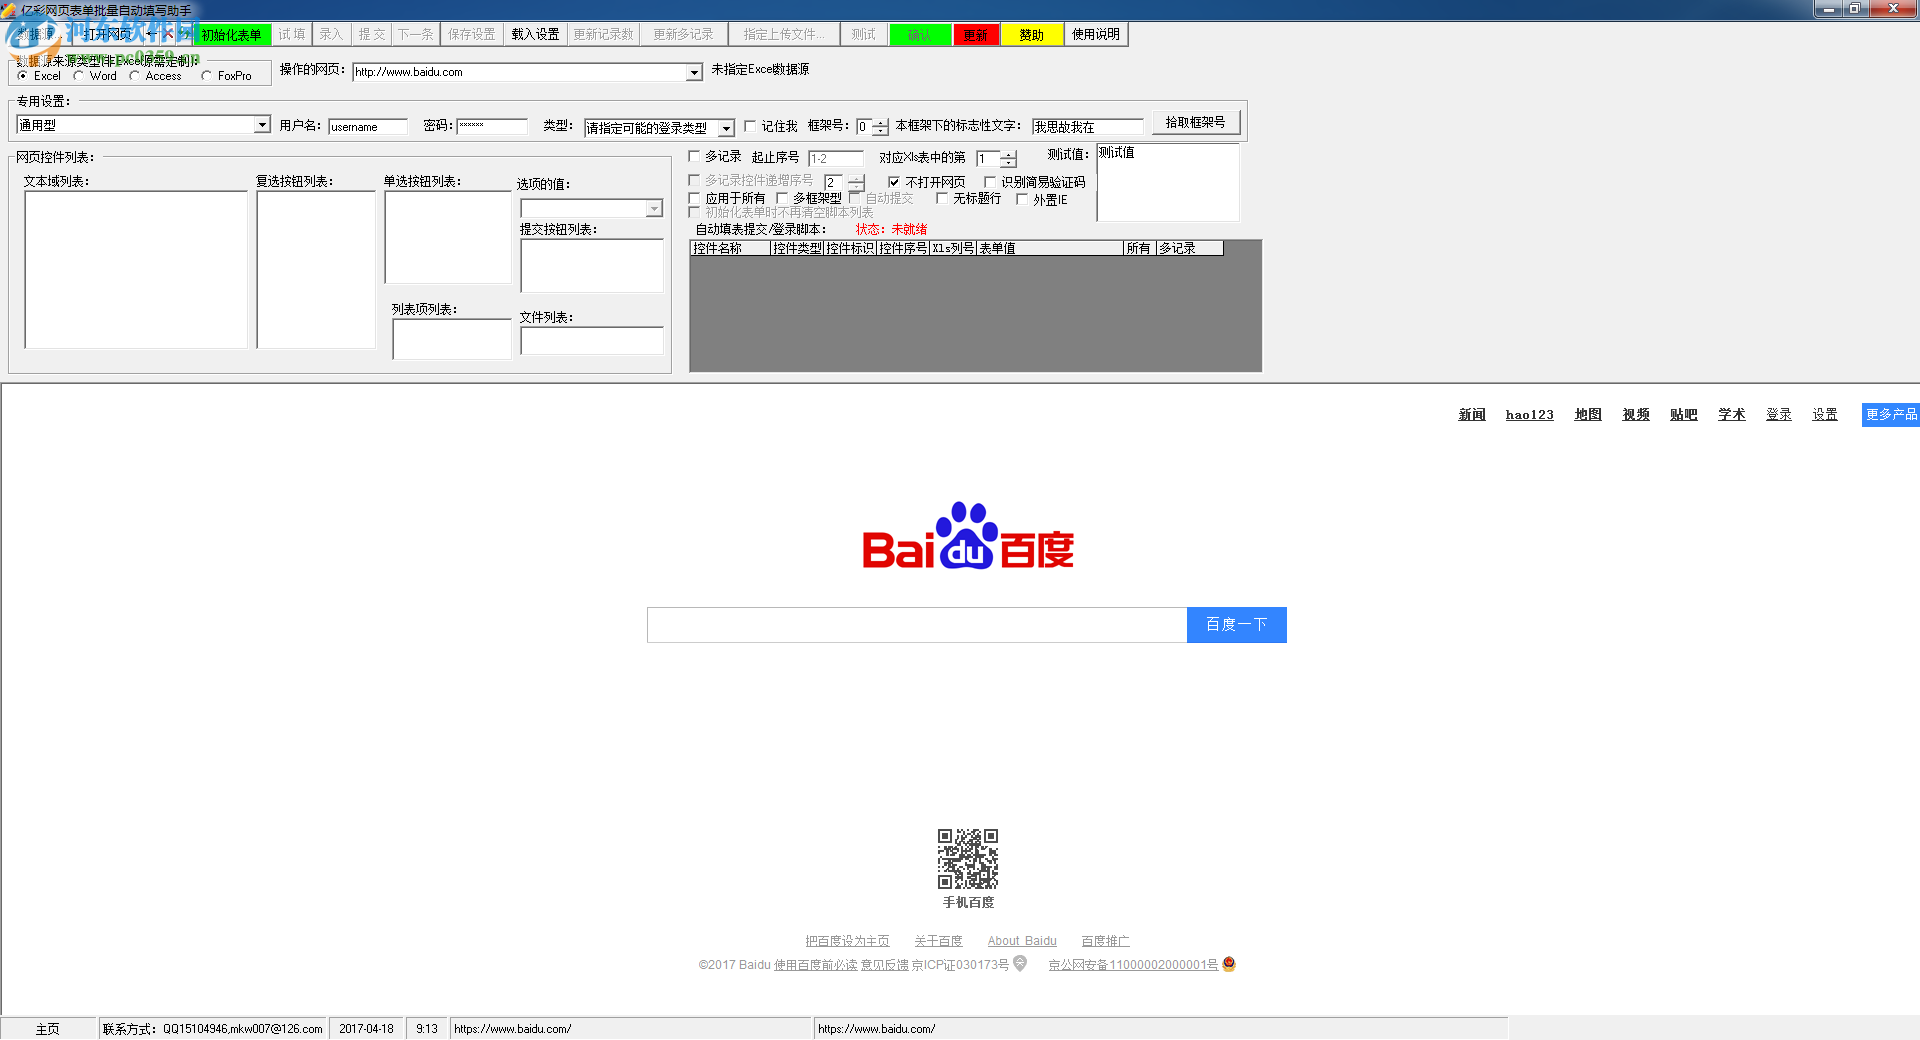Click the 百度推广 footer link
Viewport: 1920px width, 1040px height.
pyautogui.click(x=1105, y=941)
